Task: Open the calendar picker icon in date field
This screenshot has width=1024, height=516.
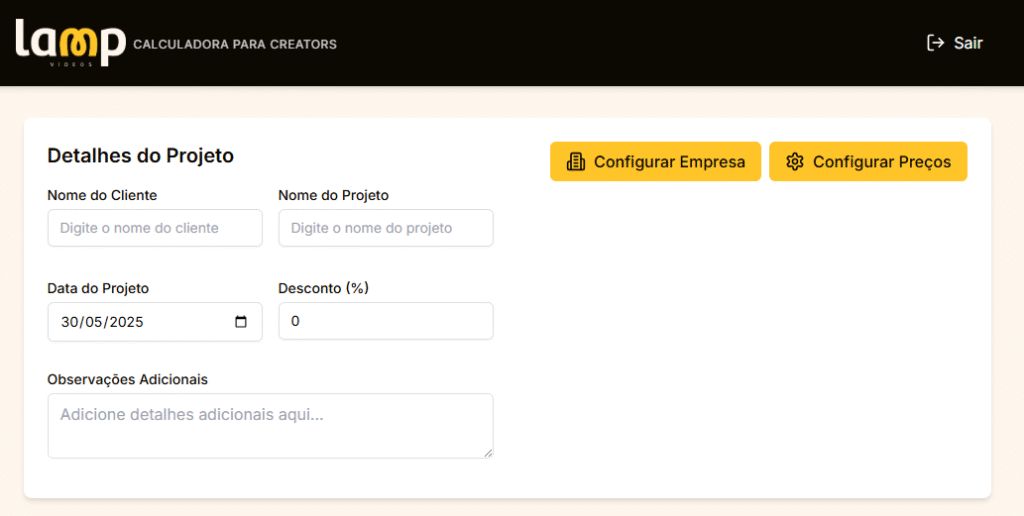Action: coord(241,321)
